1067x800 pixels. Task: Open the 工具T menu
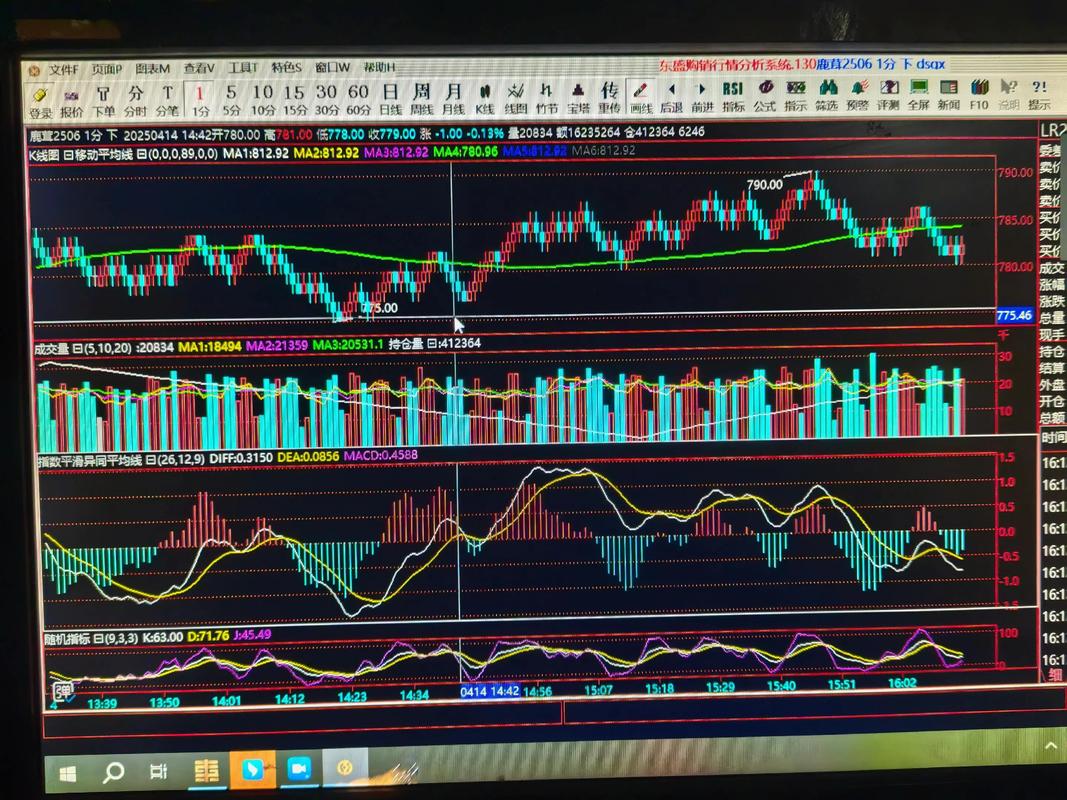click(x=243, y=68)
